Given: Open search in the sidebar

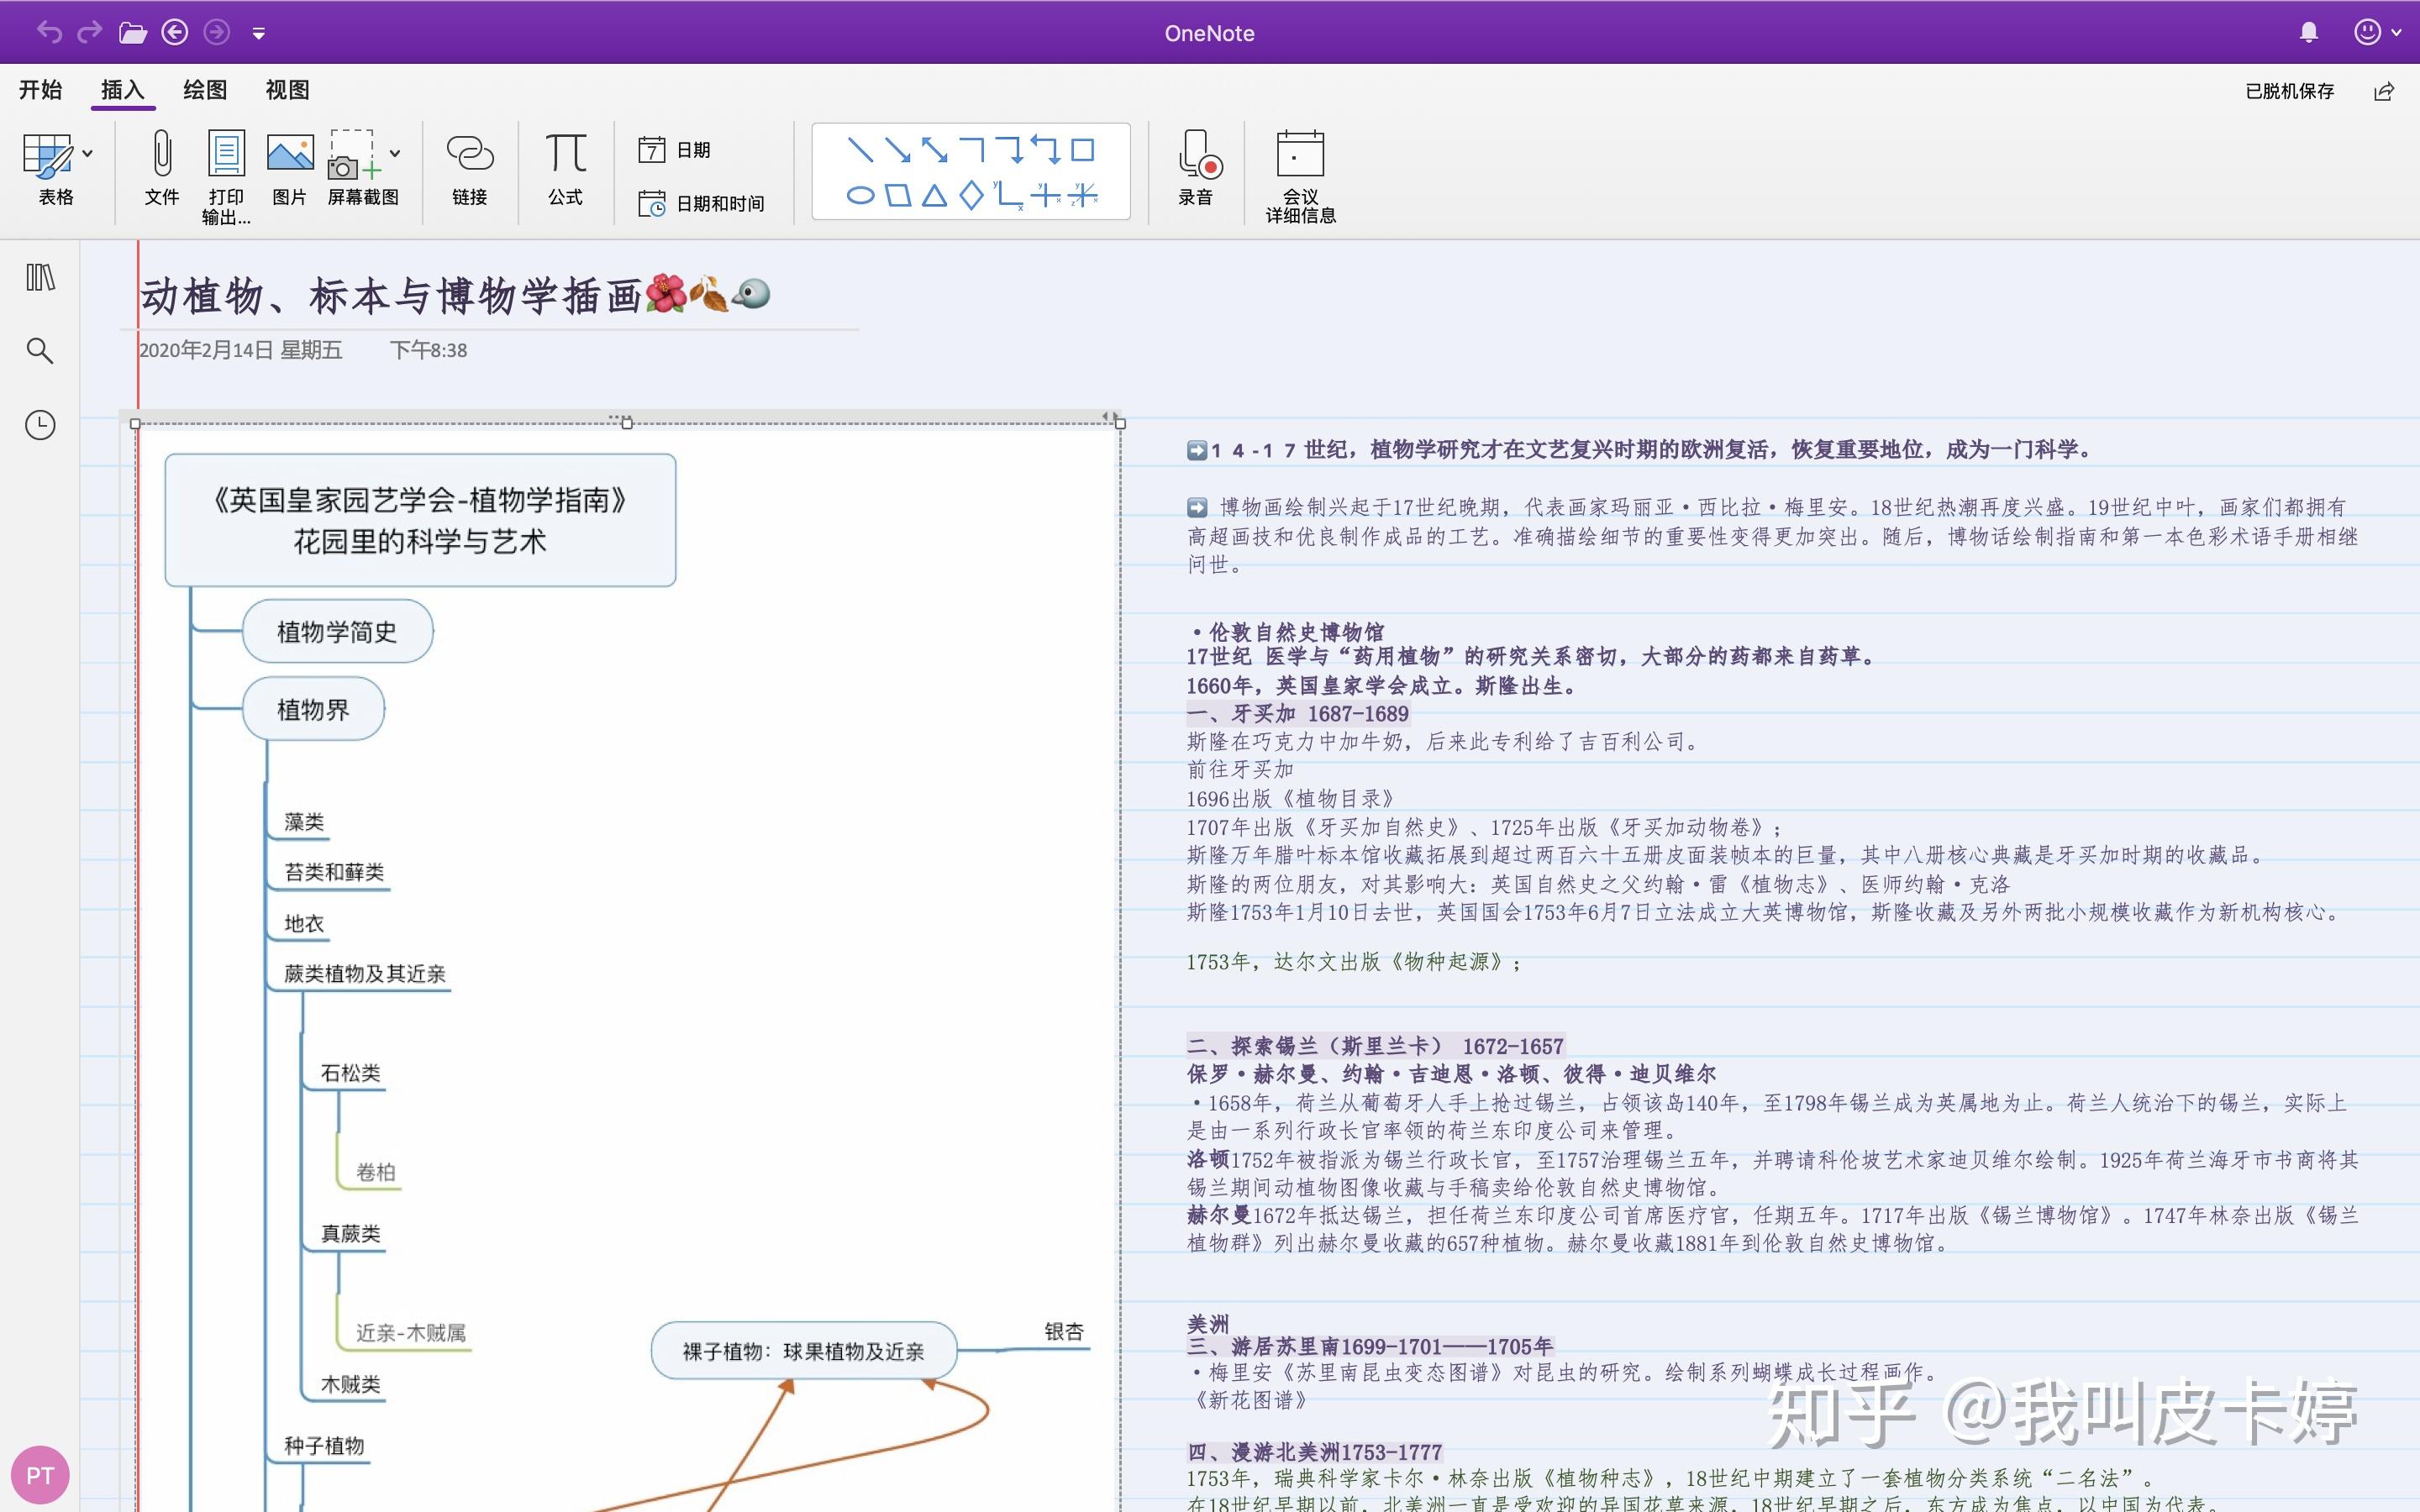Looking at the screenshot, I should (x=40, y=351).
